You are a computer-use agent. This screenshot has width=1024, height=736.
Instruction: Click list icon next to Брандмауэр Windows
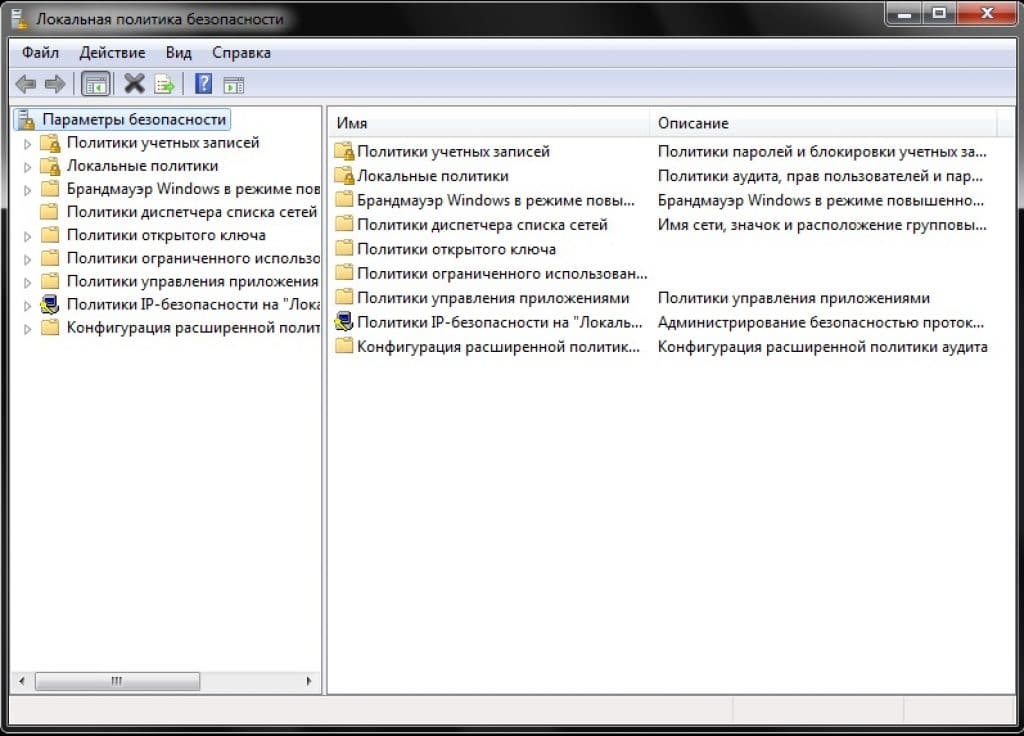pyautogui.click(x=344, y=200)
